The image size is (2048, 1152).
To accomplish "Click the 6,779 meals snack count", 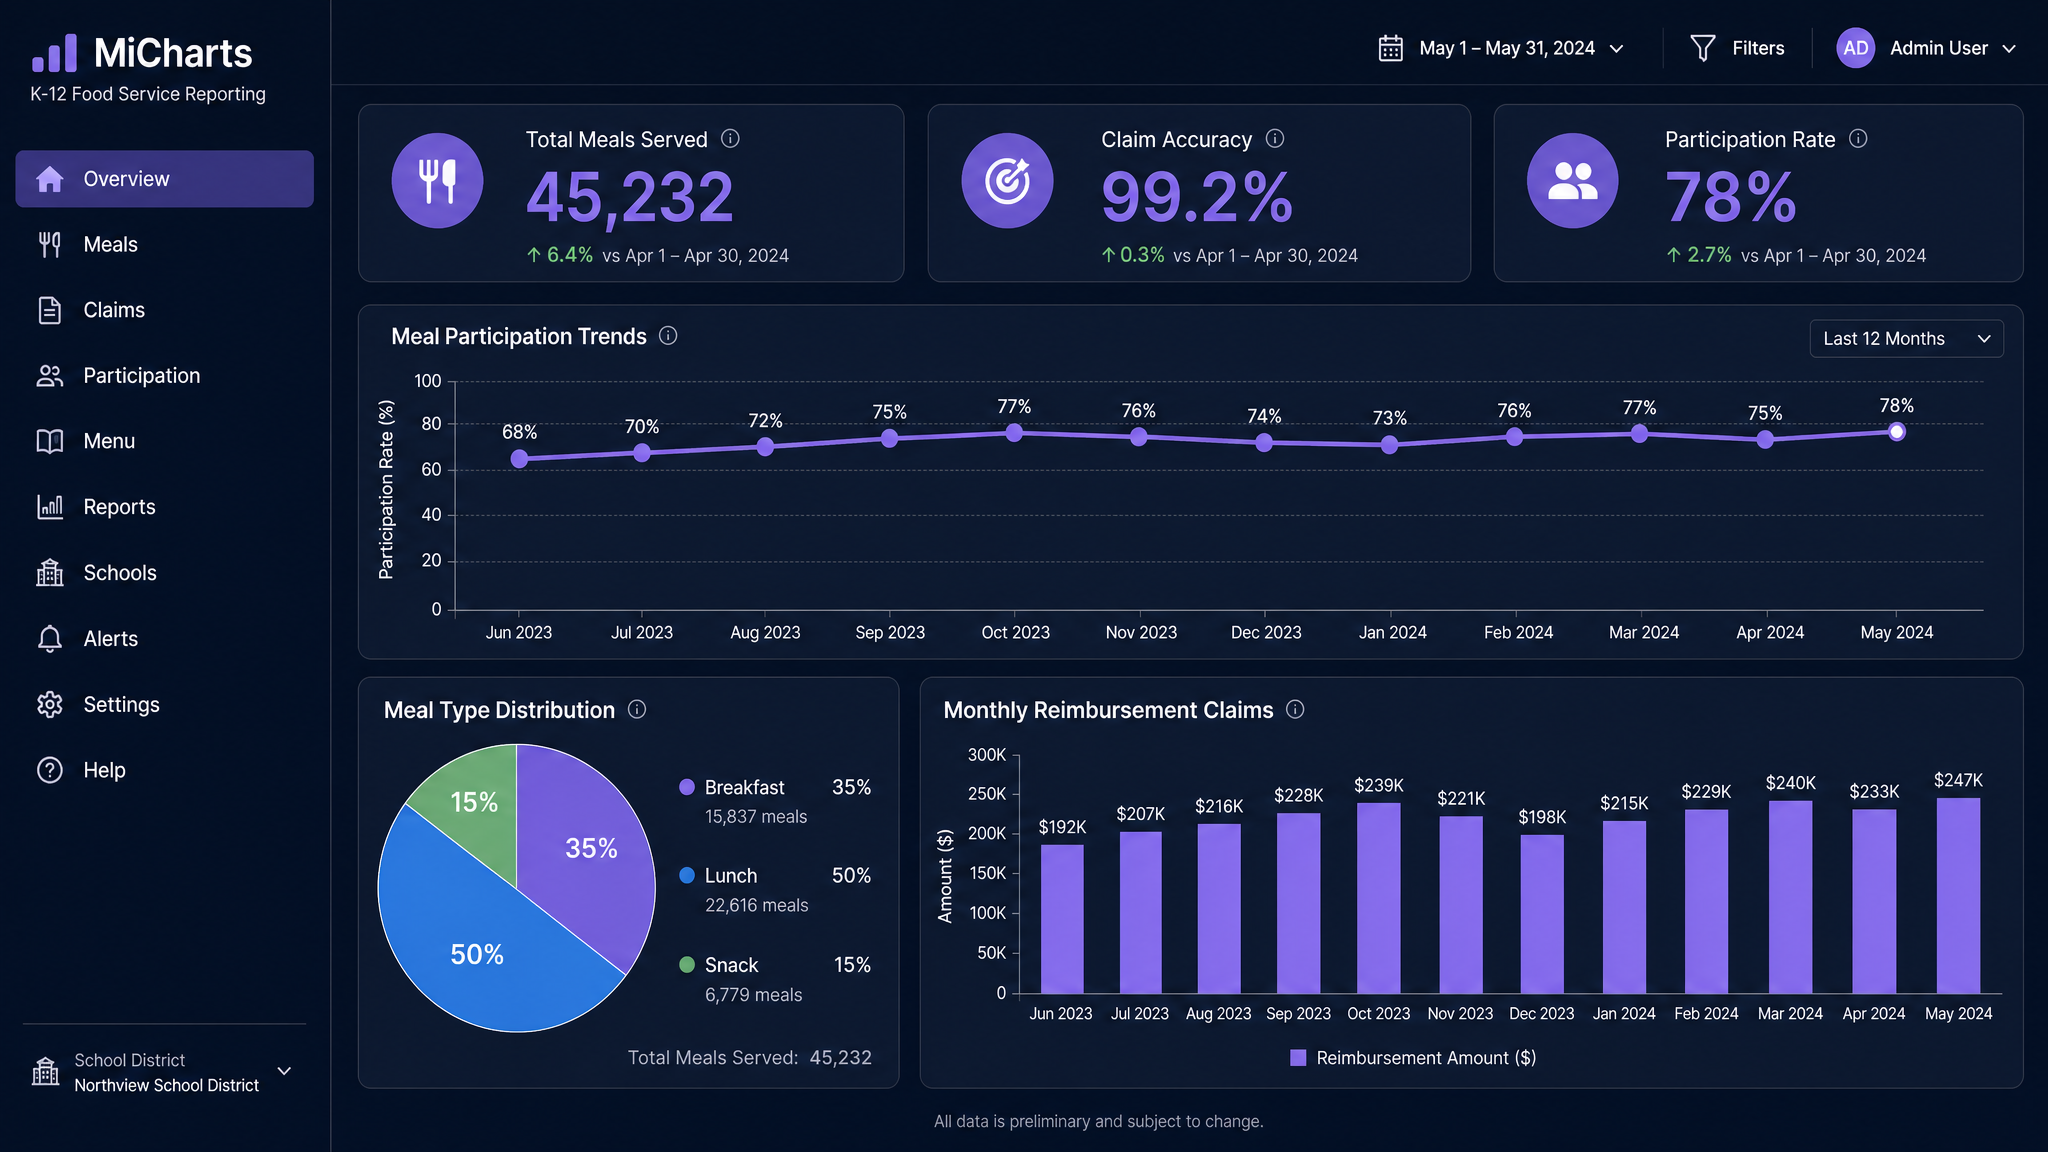I will point(754,995).
